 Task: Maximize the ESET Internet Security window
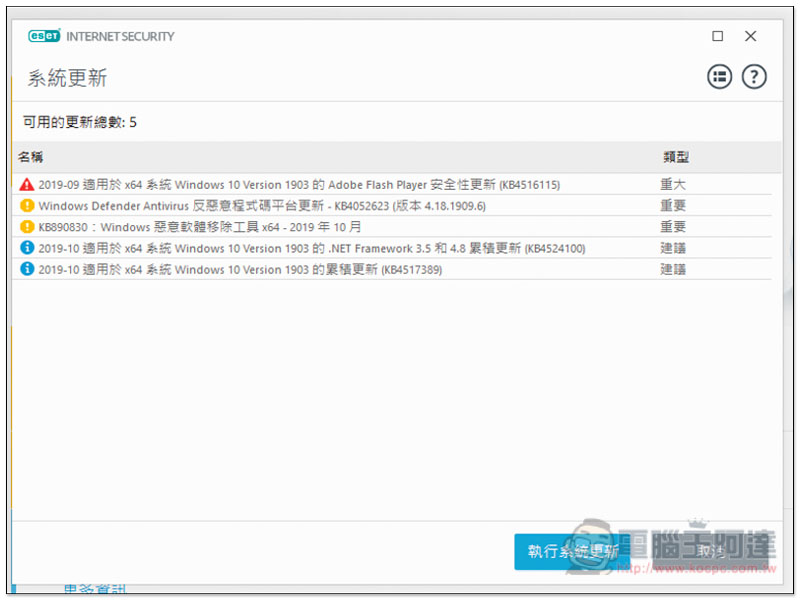point(717,36)
